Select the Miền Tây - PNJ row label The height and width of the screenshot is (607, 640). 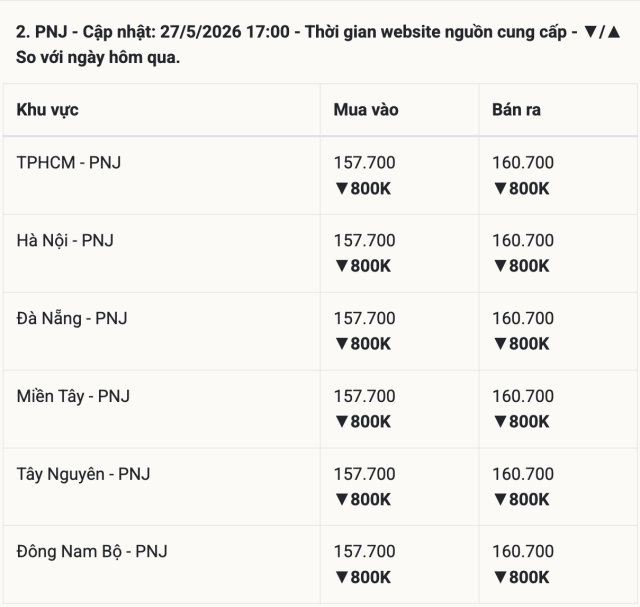click(x=73, y=396)
